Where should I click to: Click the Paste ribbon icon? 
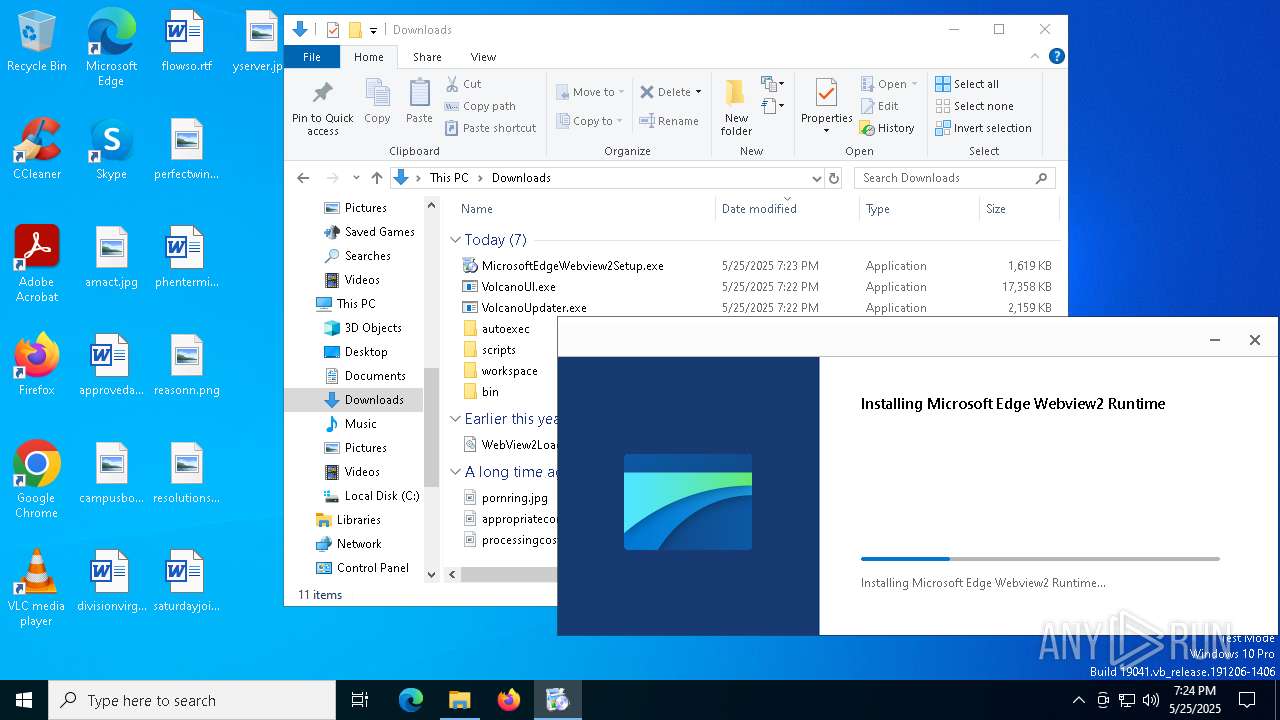pyautogui.click(x=419, y=101)
